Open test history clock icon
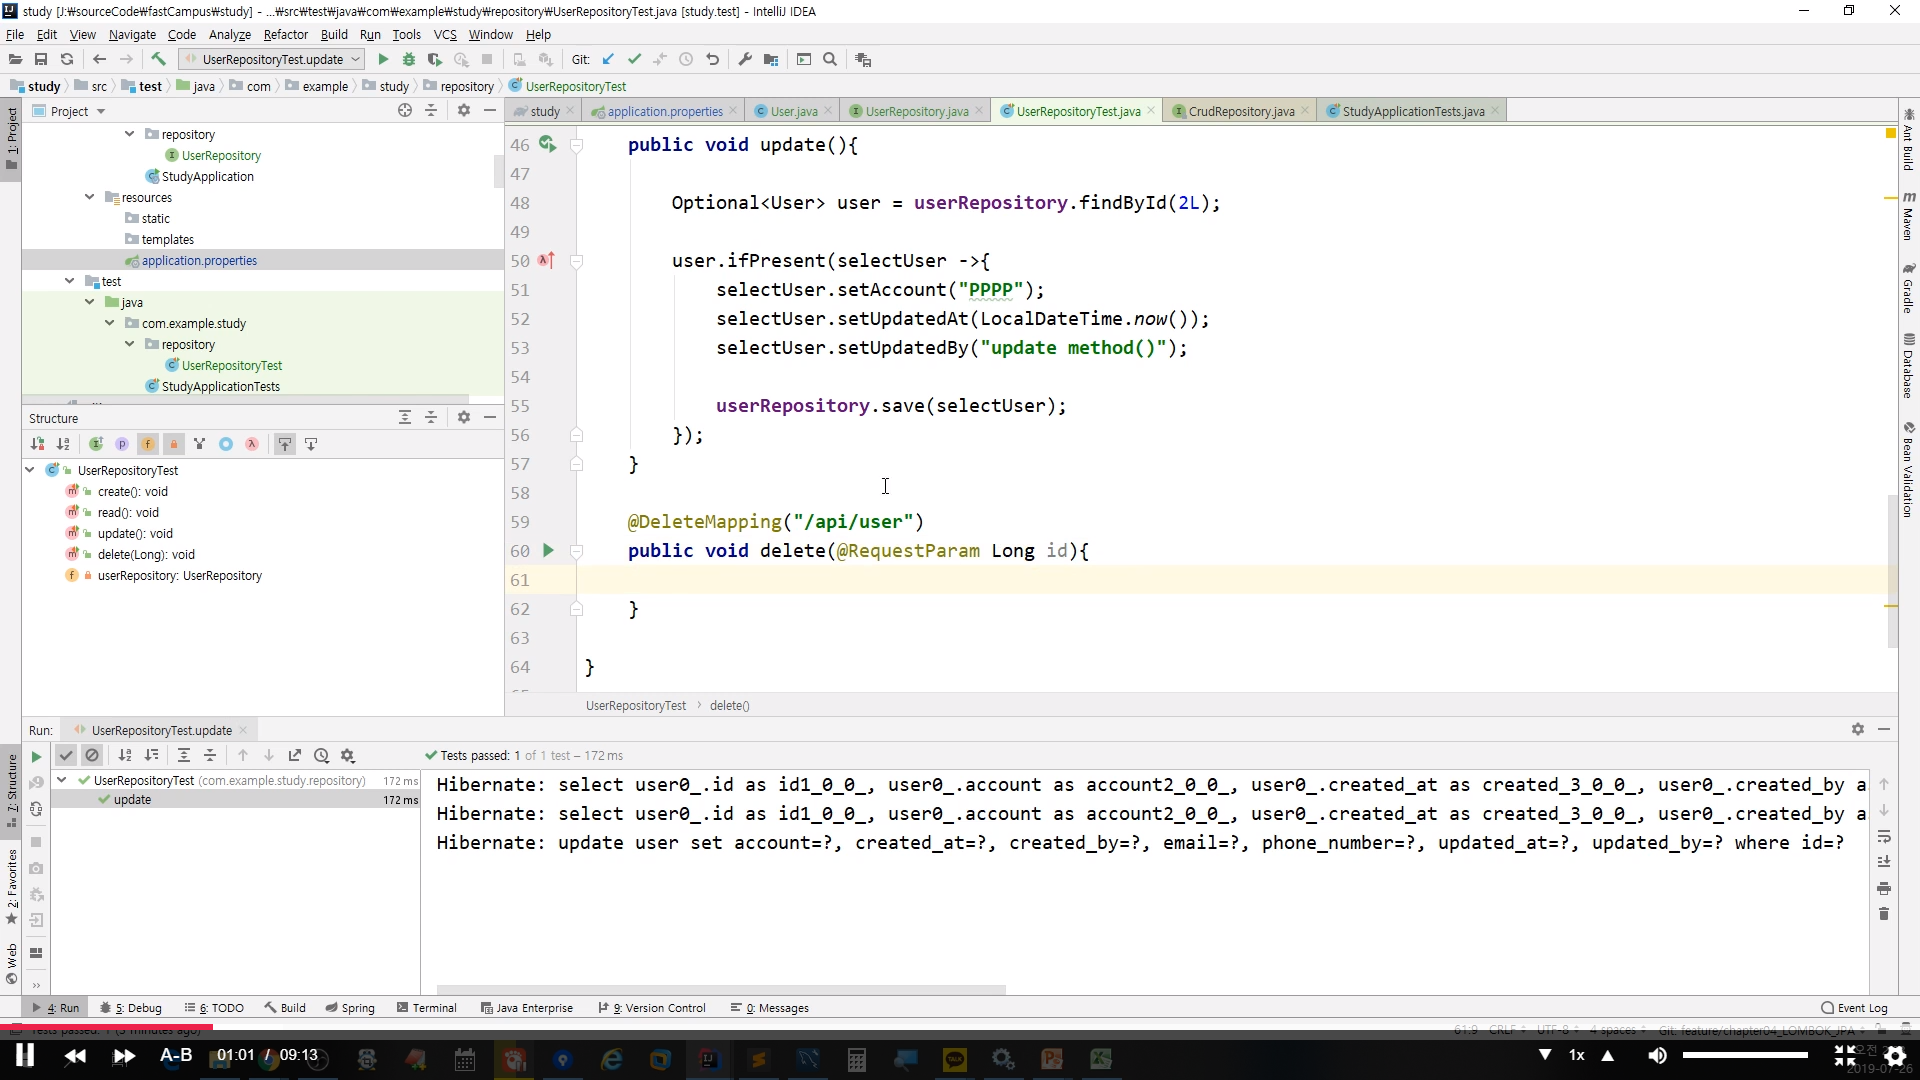The height and width of the screenshot is (1080, 1920). (321, 756)
